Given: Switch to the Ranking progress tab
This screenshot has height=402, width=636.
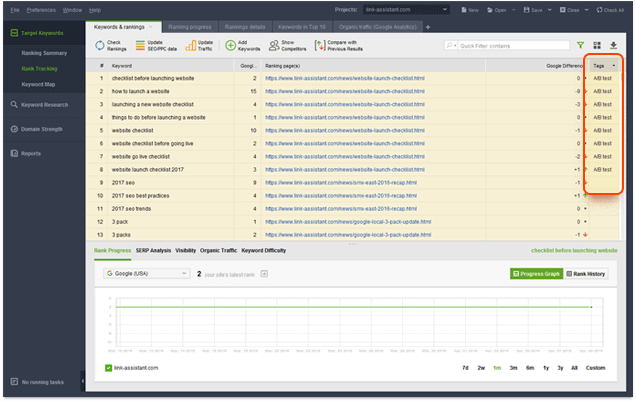Looking at the screenshot, I should click(x=190, y=27).
